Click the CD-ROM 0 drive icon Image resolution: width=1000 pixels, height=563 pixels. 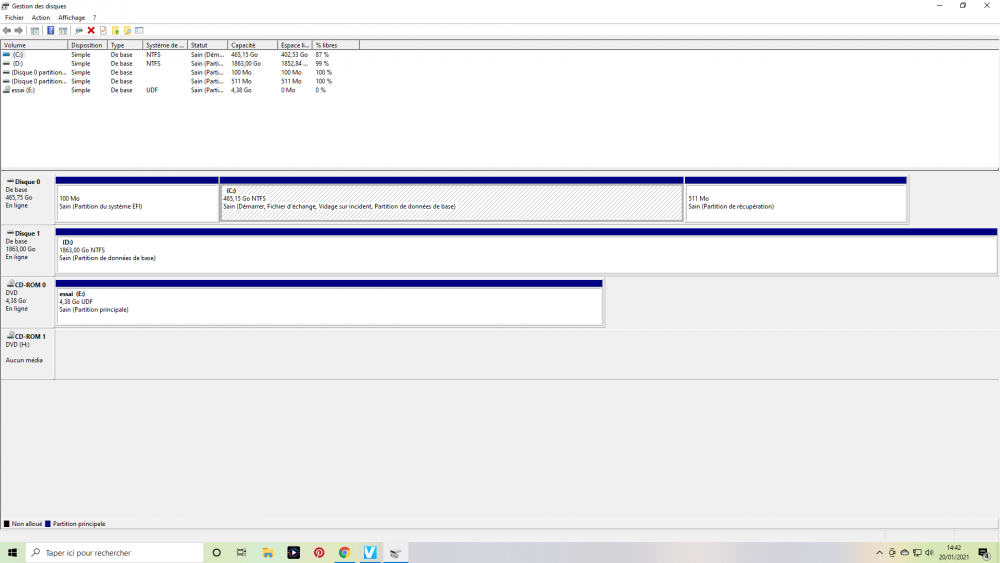(10, 284)
